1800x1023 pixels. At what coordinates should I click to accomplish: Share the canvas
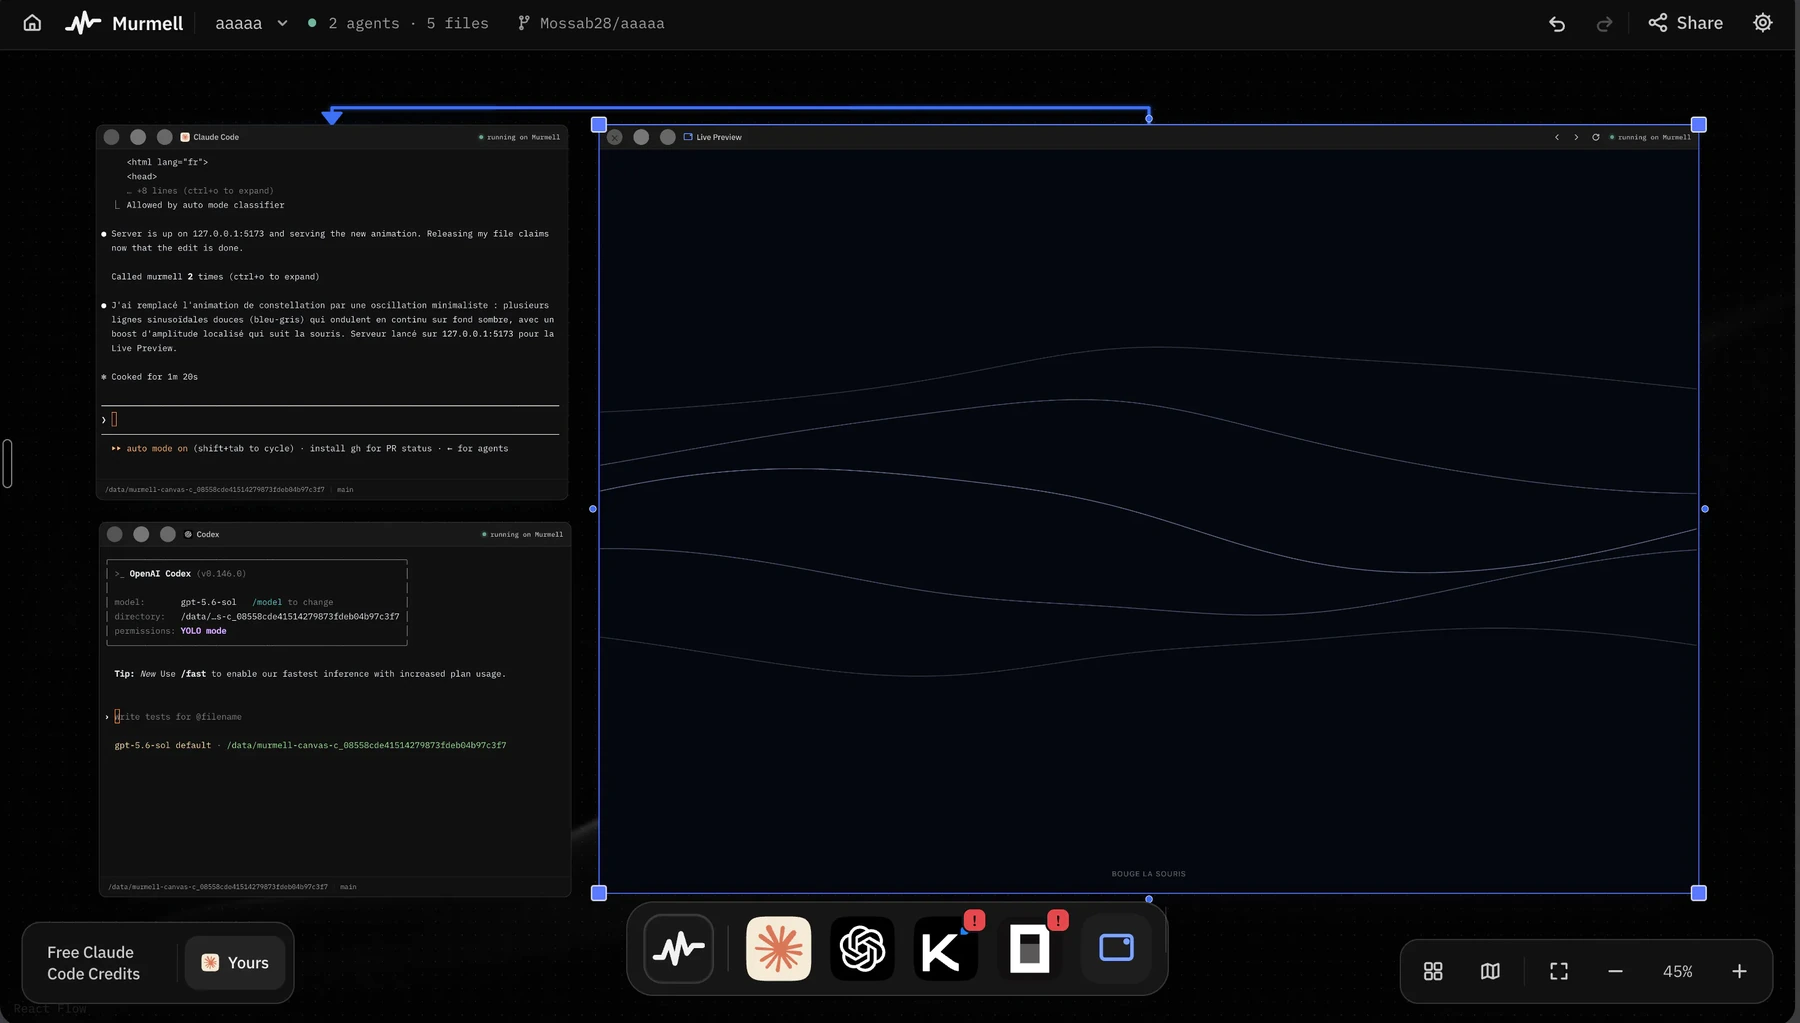[x=1686, y=23]
